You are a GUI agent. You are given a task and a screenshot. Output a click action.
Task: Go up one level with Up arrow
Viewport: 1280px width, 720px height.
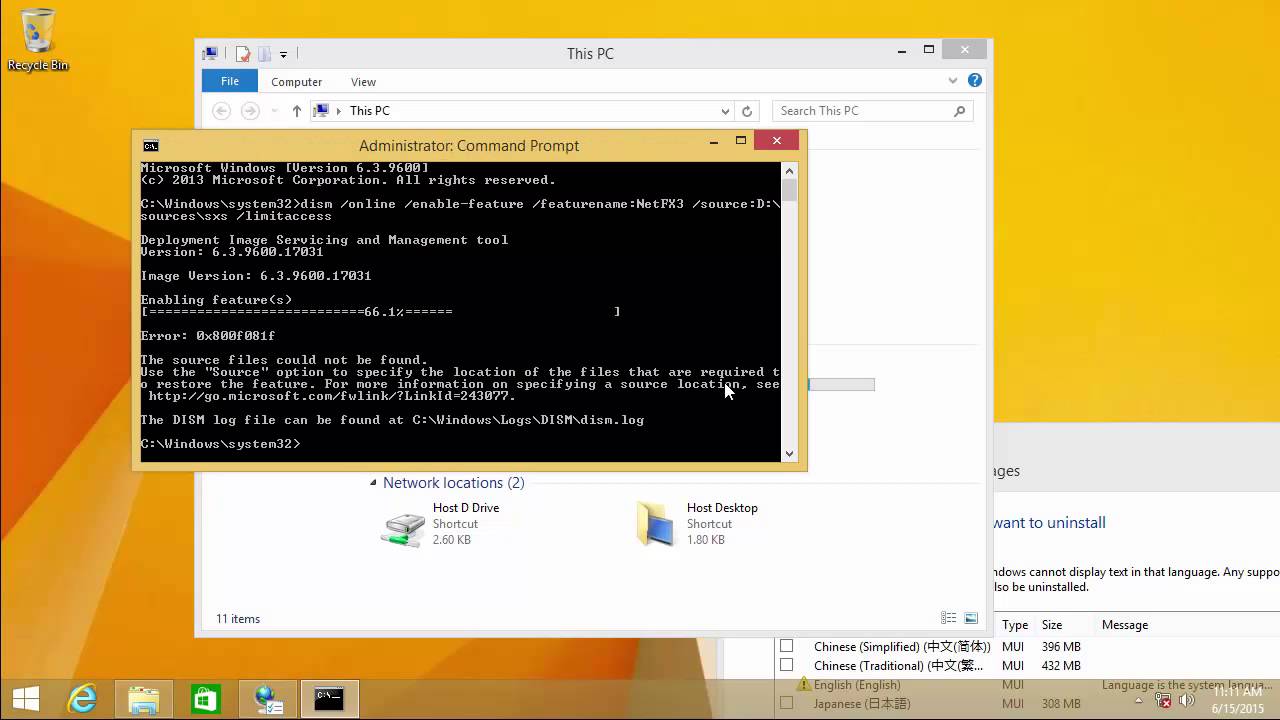click(297, 111)
